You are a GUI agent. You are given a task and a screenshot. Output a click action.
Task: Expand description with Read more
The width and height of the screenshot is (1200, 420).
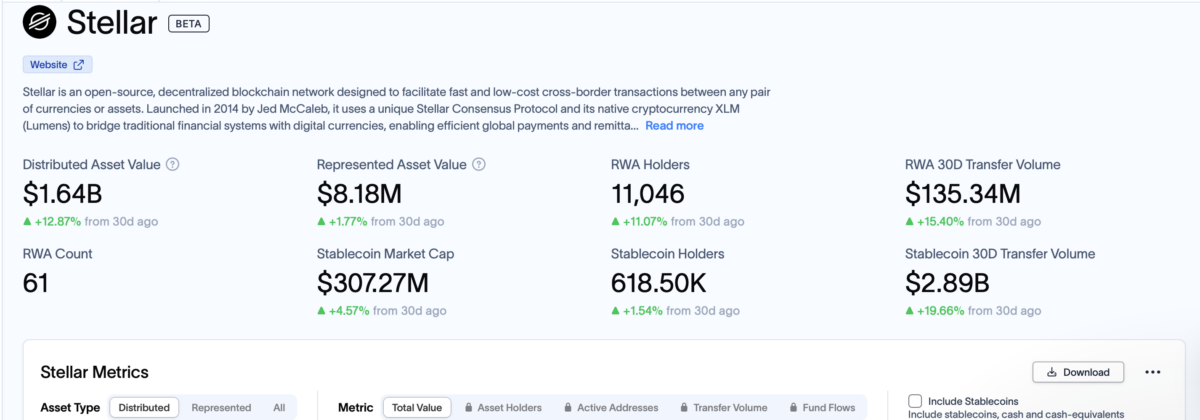coord(674,126)
